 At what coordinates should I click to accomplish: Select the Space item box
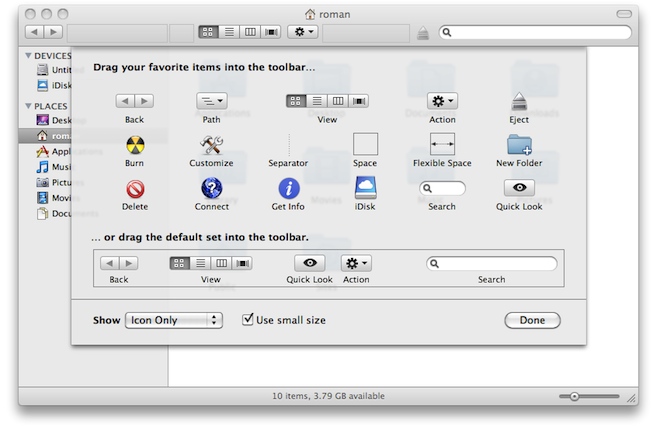pyautogui.click(x=365, y=144)
